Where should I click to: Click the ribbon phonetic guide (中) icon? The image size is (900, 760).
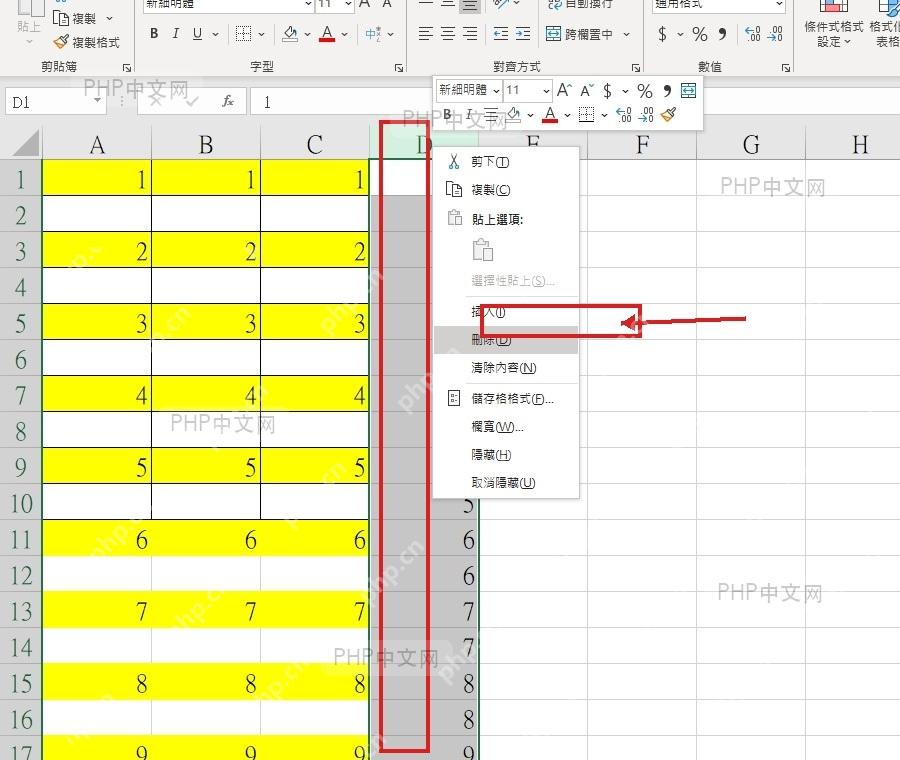click(x=373, y=34)
